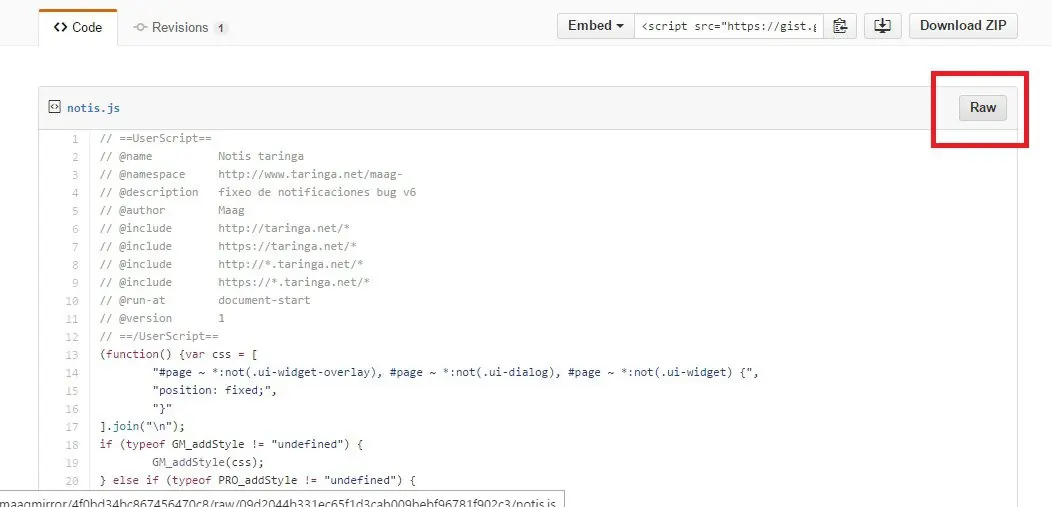Click the '@include http://taringa.net/*' line
Viewport: 1052px width, 507px height.
click(x=225, y=228)
